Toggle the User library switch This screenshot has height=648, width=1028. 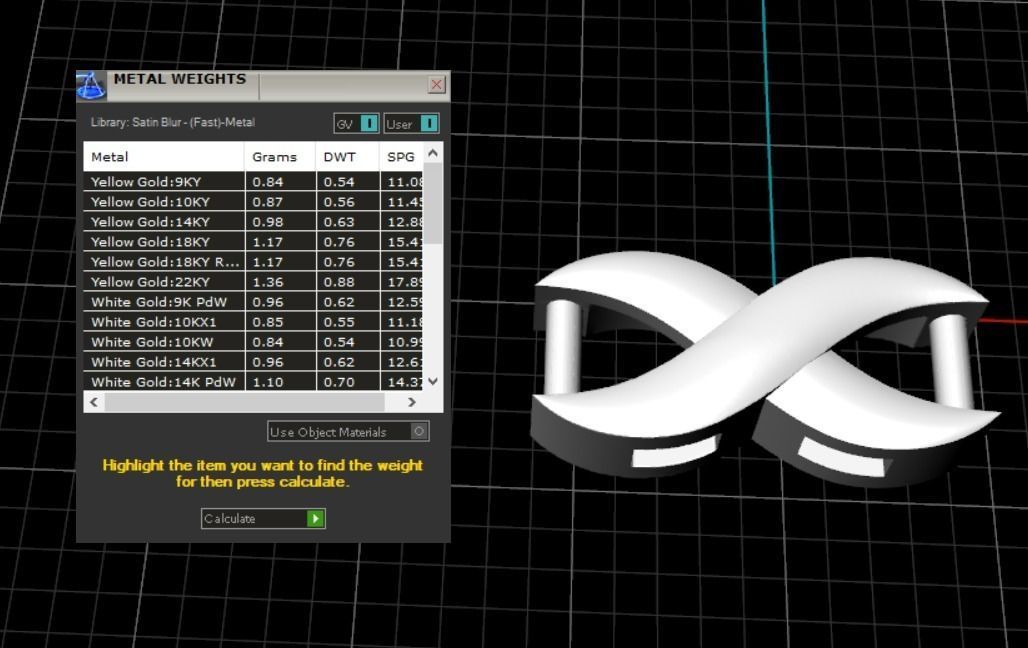tap(429, 123)
